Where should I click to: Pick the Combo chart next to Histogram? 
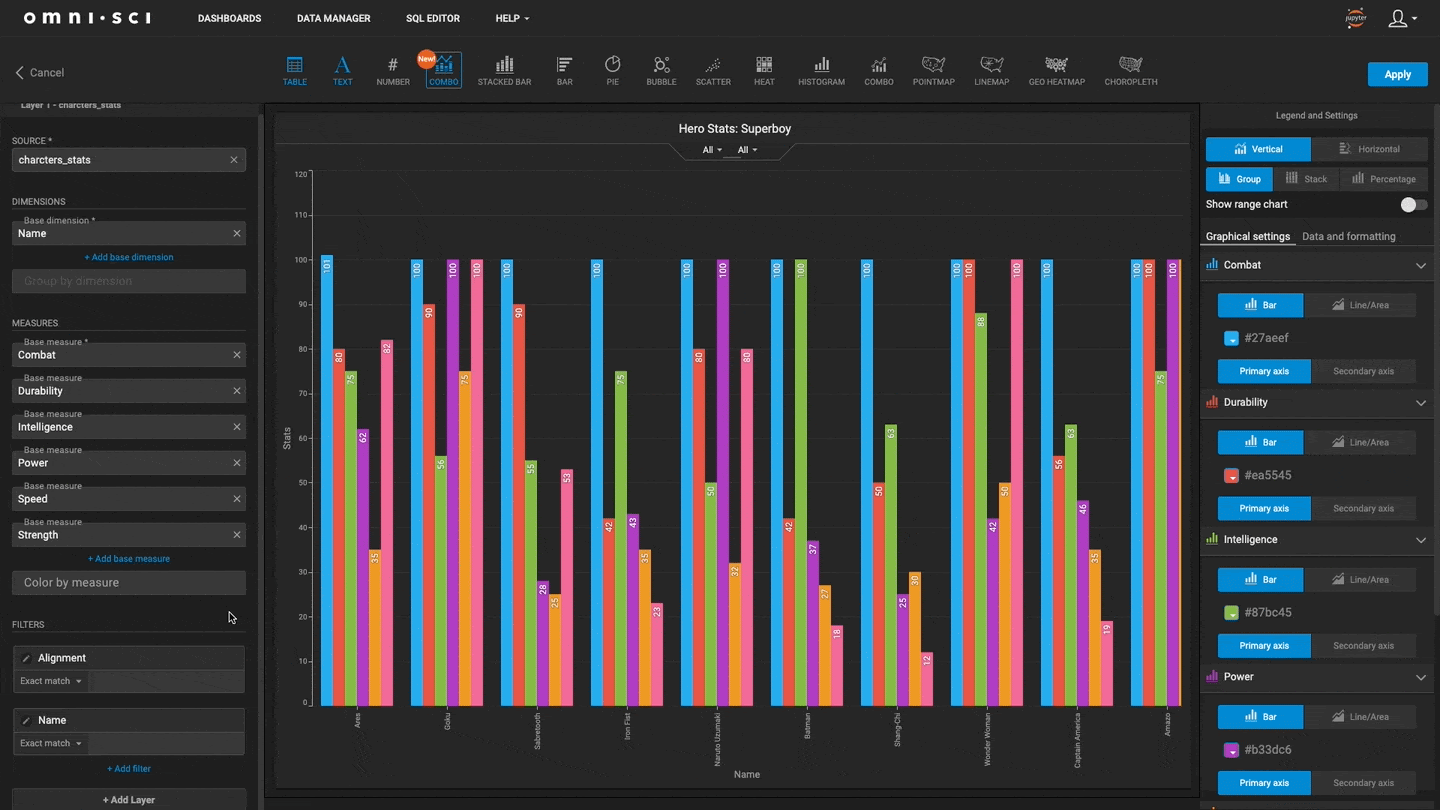(878, 70)
